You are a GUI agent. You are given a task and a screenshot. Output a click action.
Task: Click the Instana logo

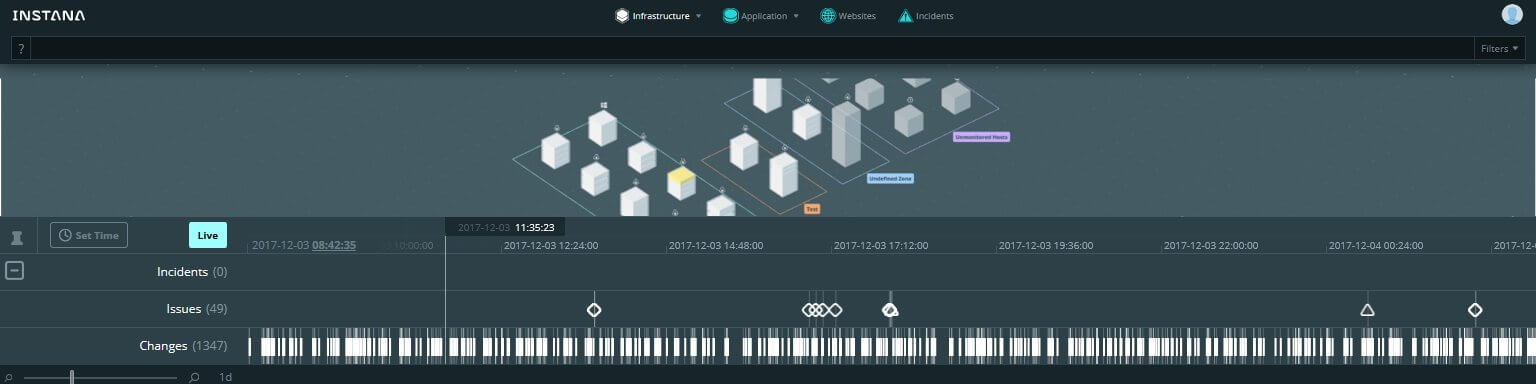coord(49,16)
